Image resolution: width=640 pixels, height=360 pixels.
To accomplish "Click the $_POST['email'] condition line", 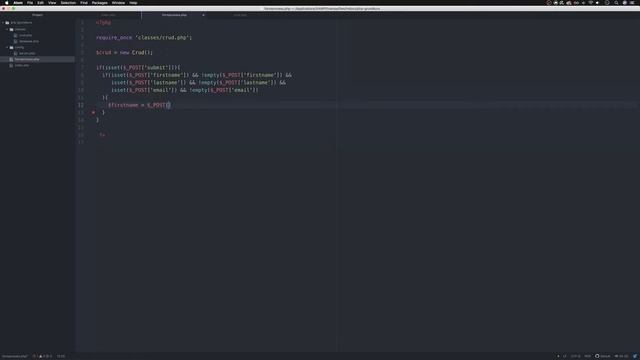I will tap(184, 90).
